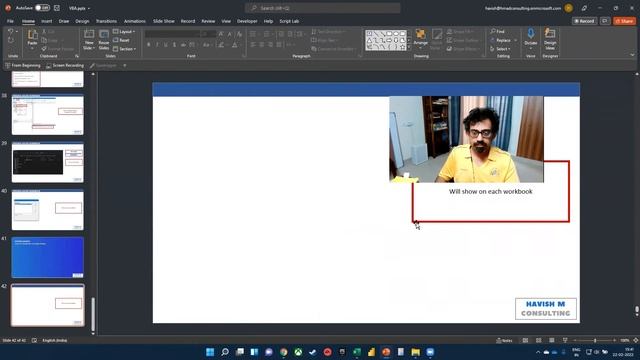Select slide 38 thumbnail
Image resolution: width=640 pixels, height=360 pixels.
tap(48, 115)
